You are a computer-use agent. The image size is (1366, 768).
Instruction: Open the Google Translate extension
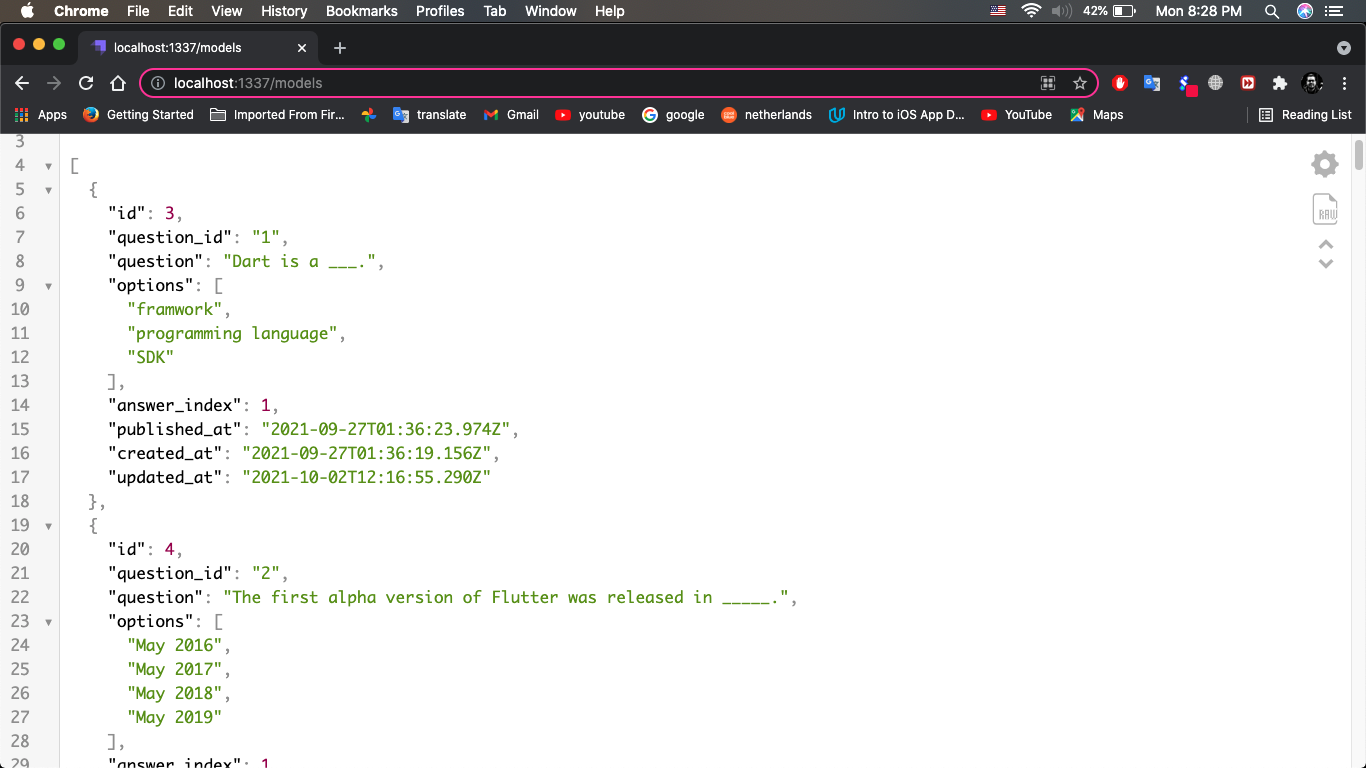1152,85
